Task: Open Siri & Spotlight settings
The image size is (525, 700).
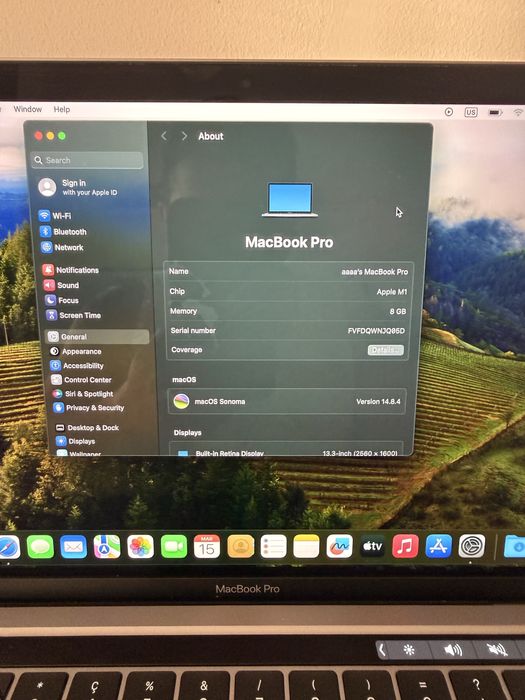Action: click(x=83, y=394)
